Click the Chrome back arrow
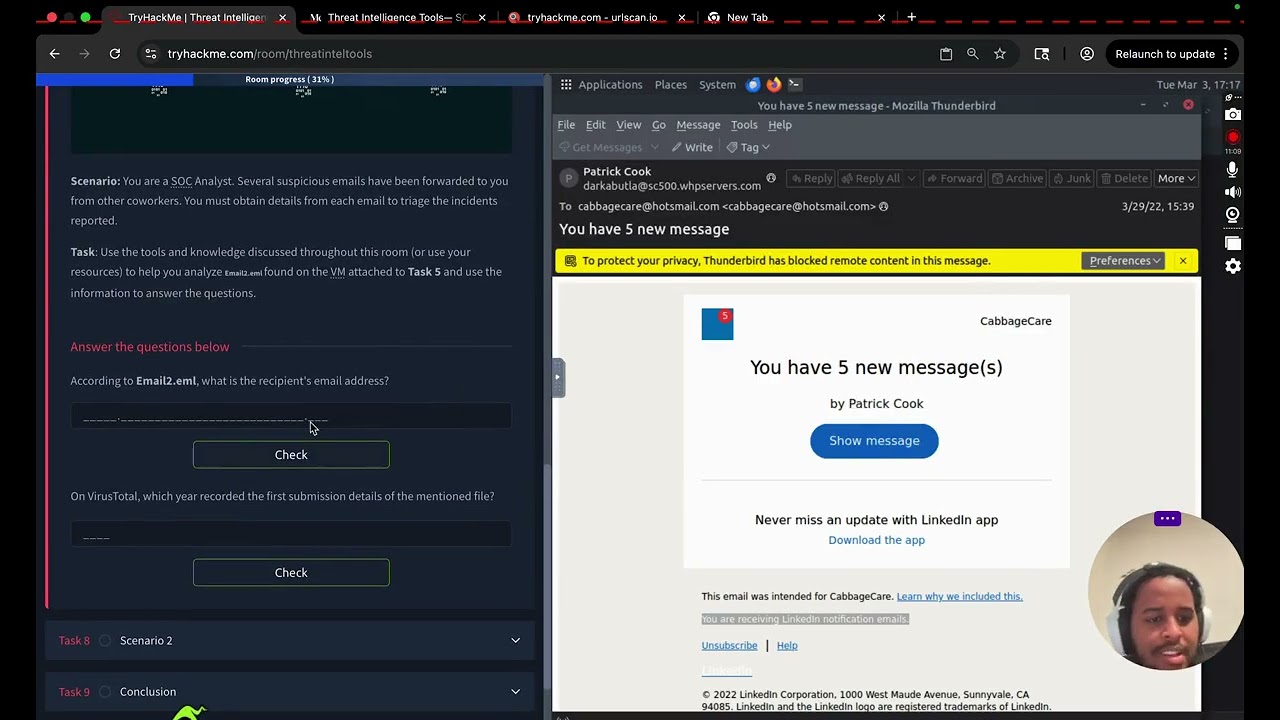The height and width of the screenshot is (720, 1280). click(x=55, y=54)
